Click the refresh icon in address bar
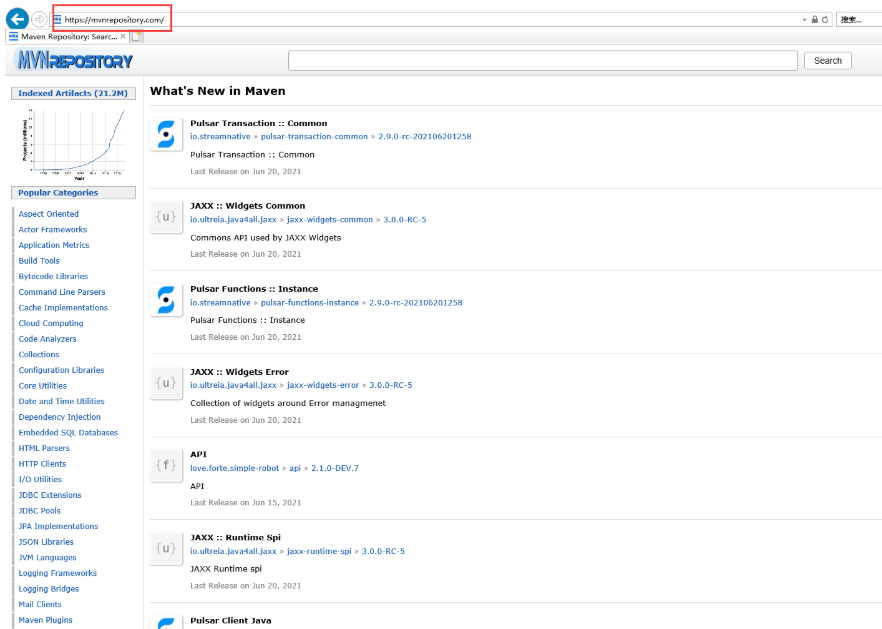The width and height of the screenshot is (882, 629). [825, 20]
